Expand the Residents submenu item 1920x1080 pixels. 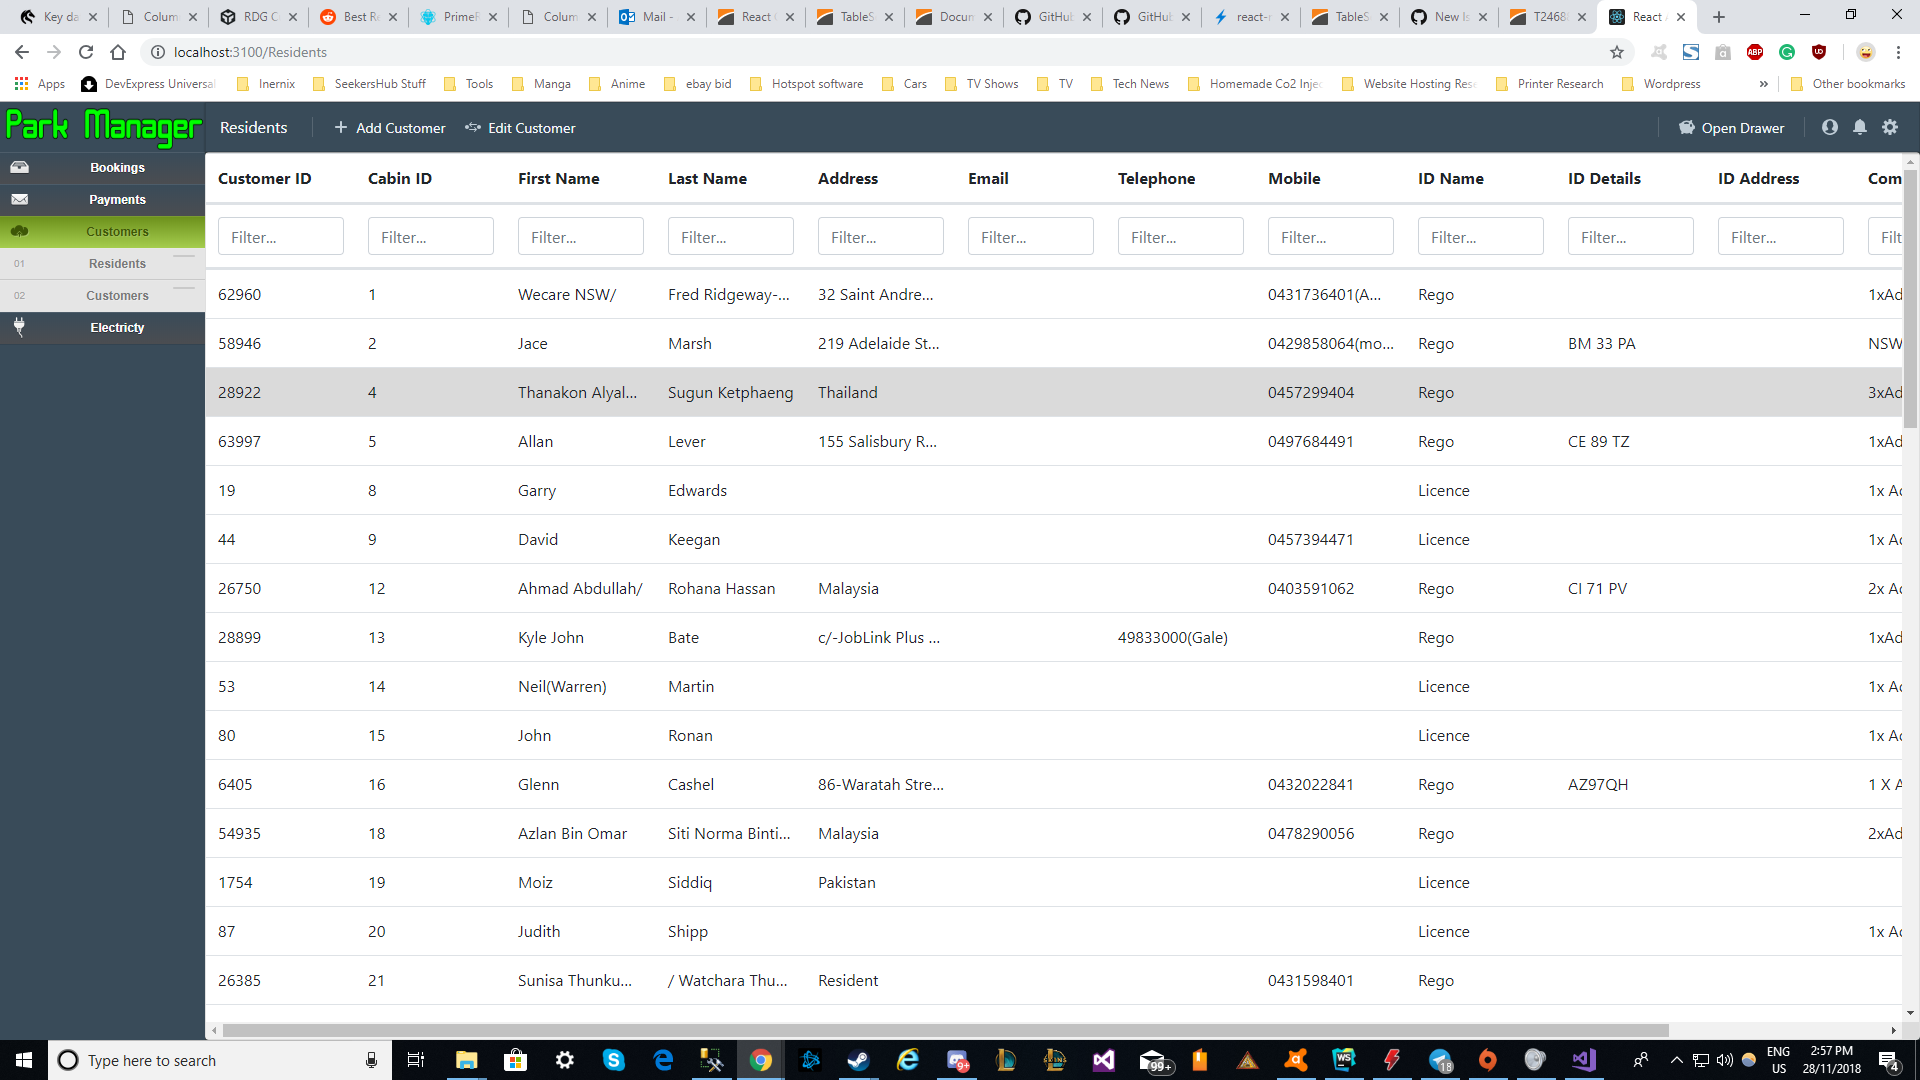[116, 263]
